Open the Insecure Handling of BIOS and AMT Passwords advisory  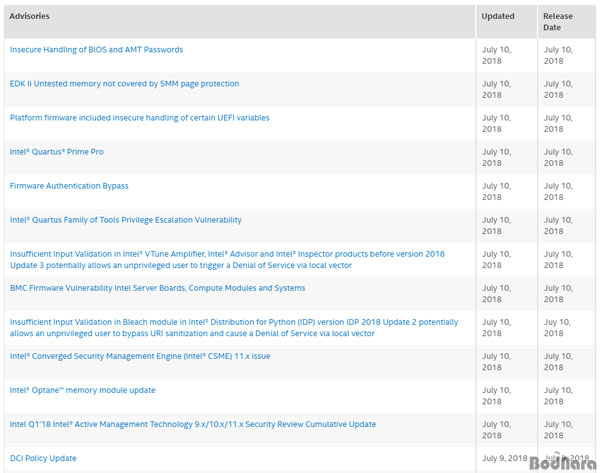[96, 50]
